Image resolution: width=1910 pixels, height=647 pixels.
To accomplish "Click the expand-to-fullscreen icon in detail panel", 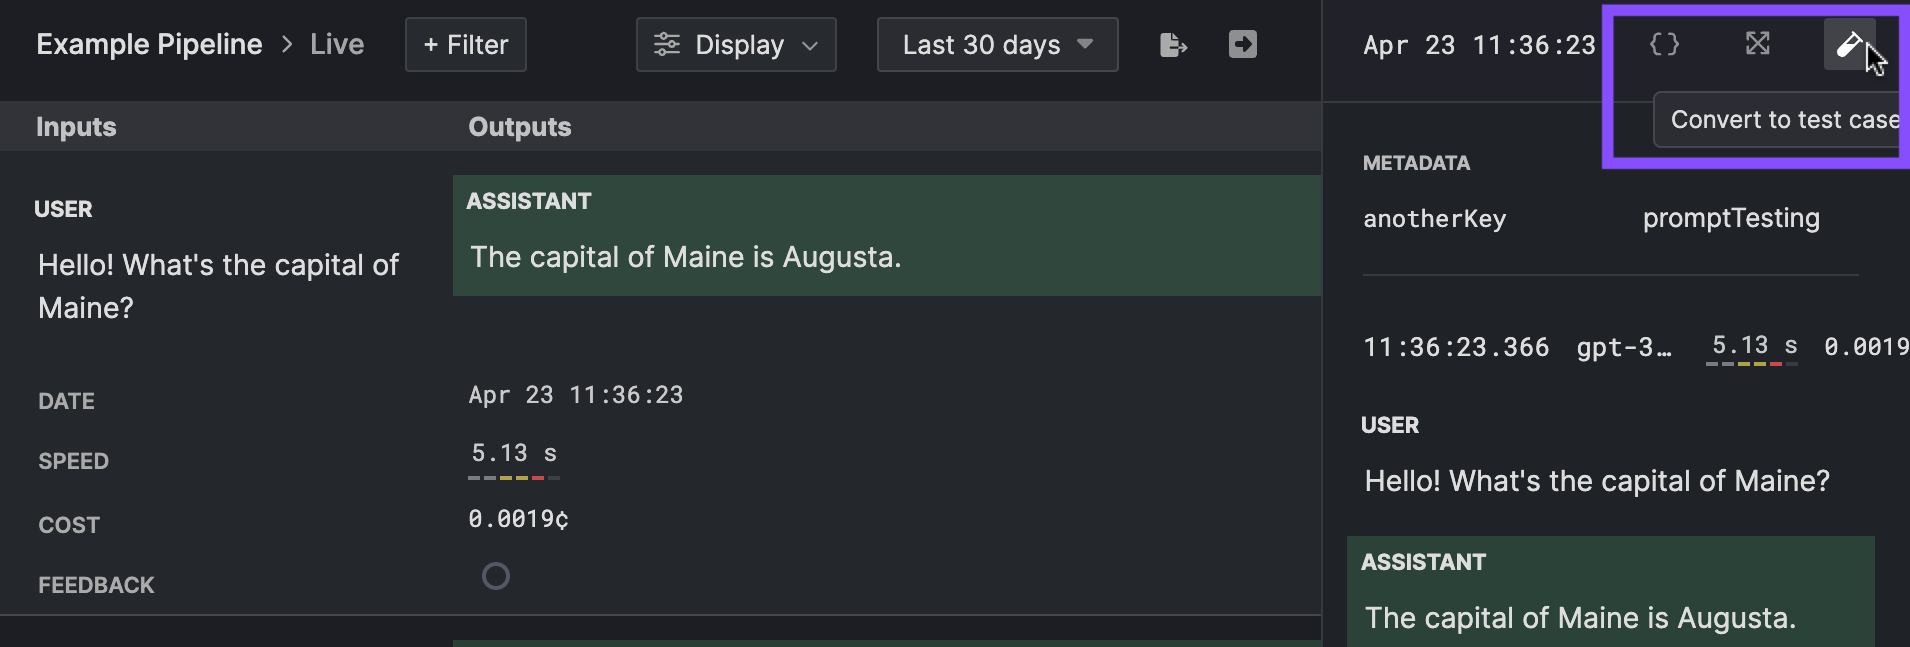I will click(x=1757, y=43).
